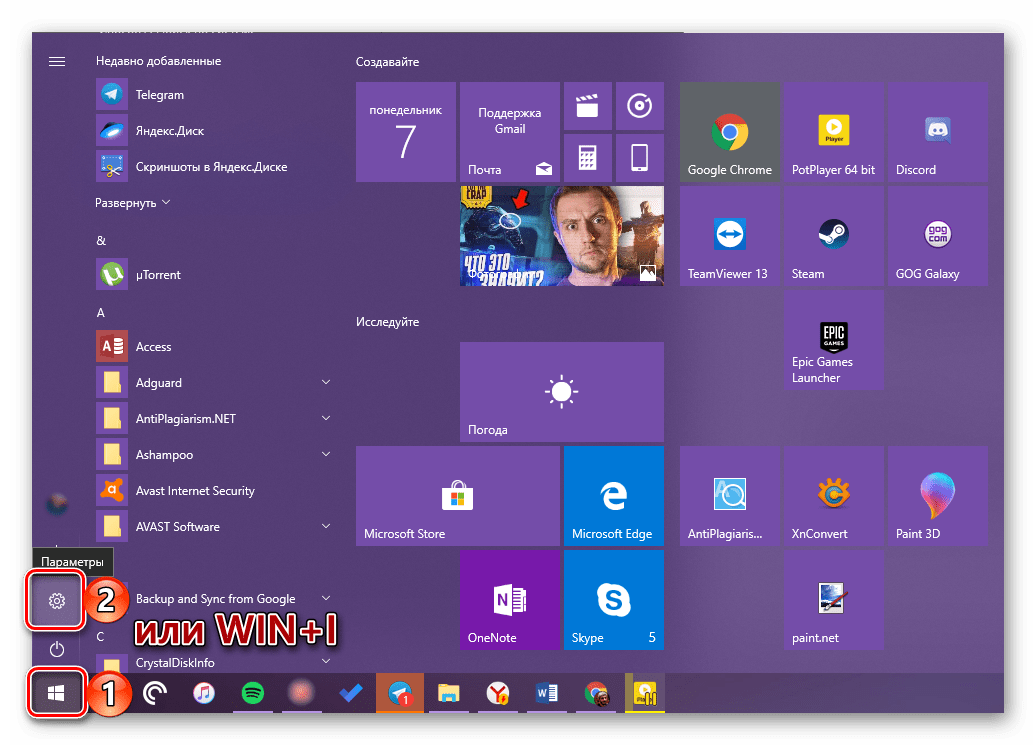Expand the Ashampoo app group

326,454
